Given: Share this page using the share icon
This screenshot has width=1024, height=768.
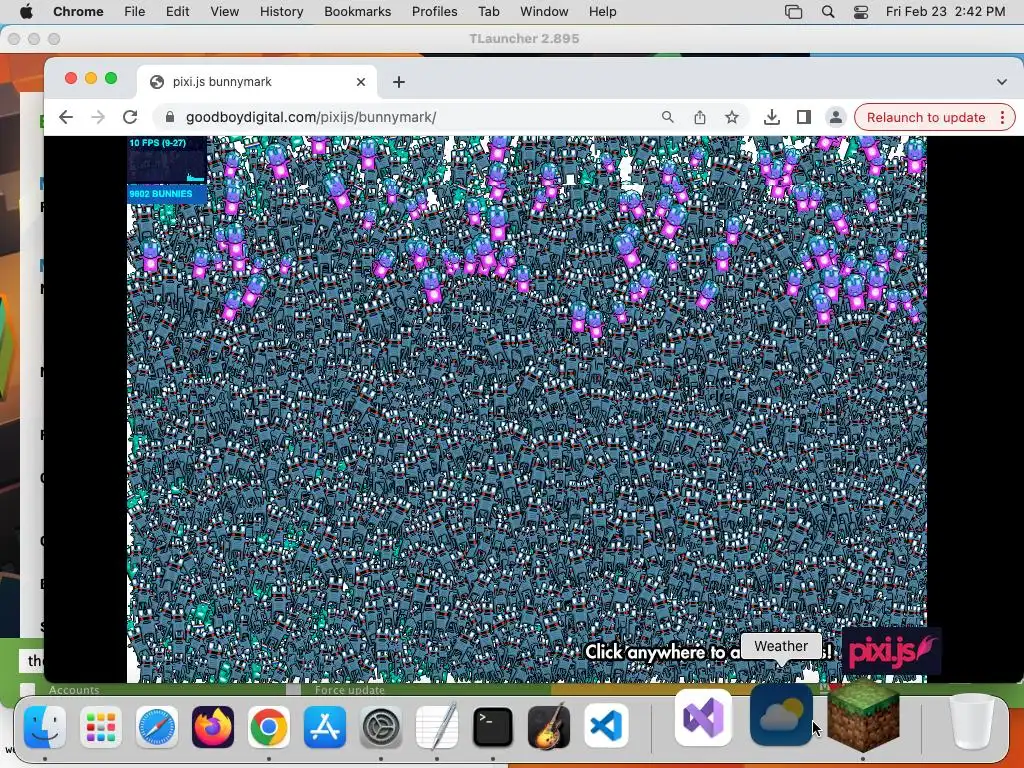Looking at the screenshot, I should 699,117.
